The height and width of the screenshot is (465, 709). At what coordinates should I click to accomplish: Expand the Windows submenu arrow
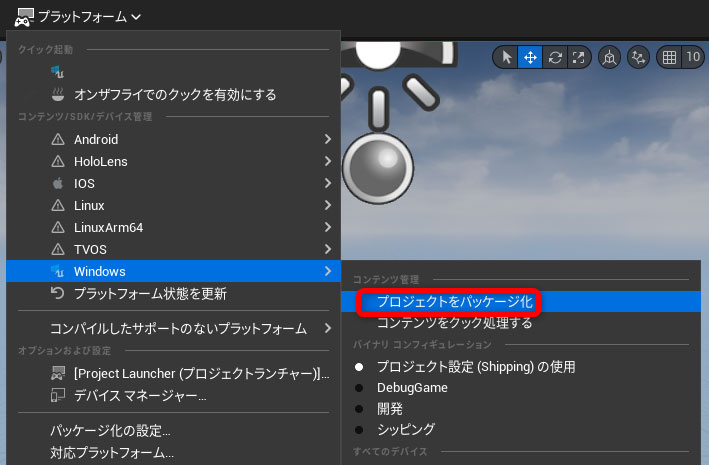(x=328, y=271)
